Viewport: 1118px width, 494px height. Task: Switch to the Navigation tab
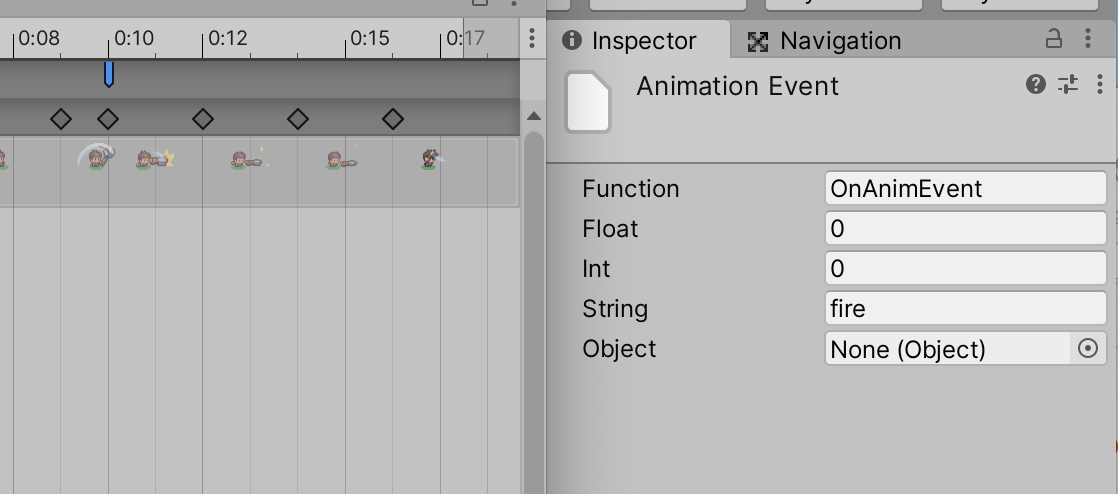click(x=824, y=41)
